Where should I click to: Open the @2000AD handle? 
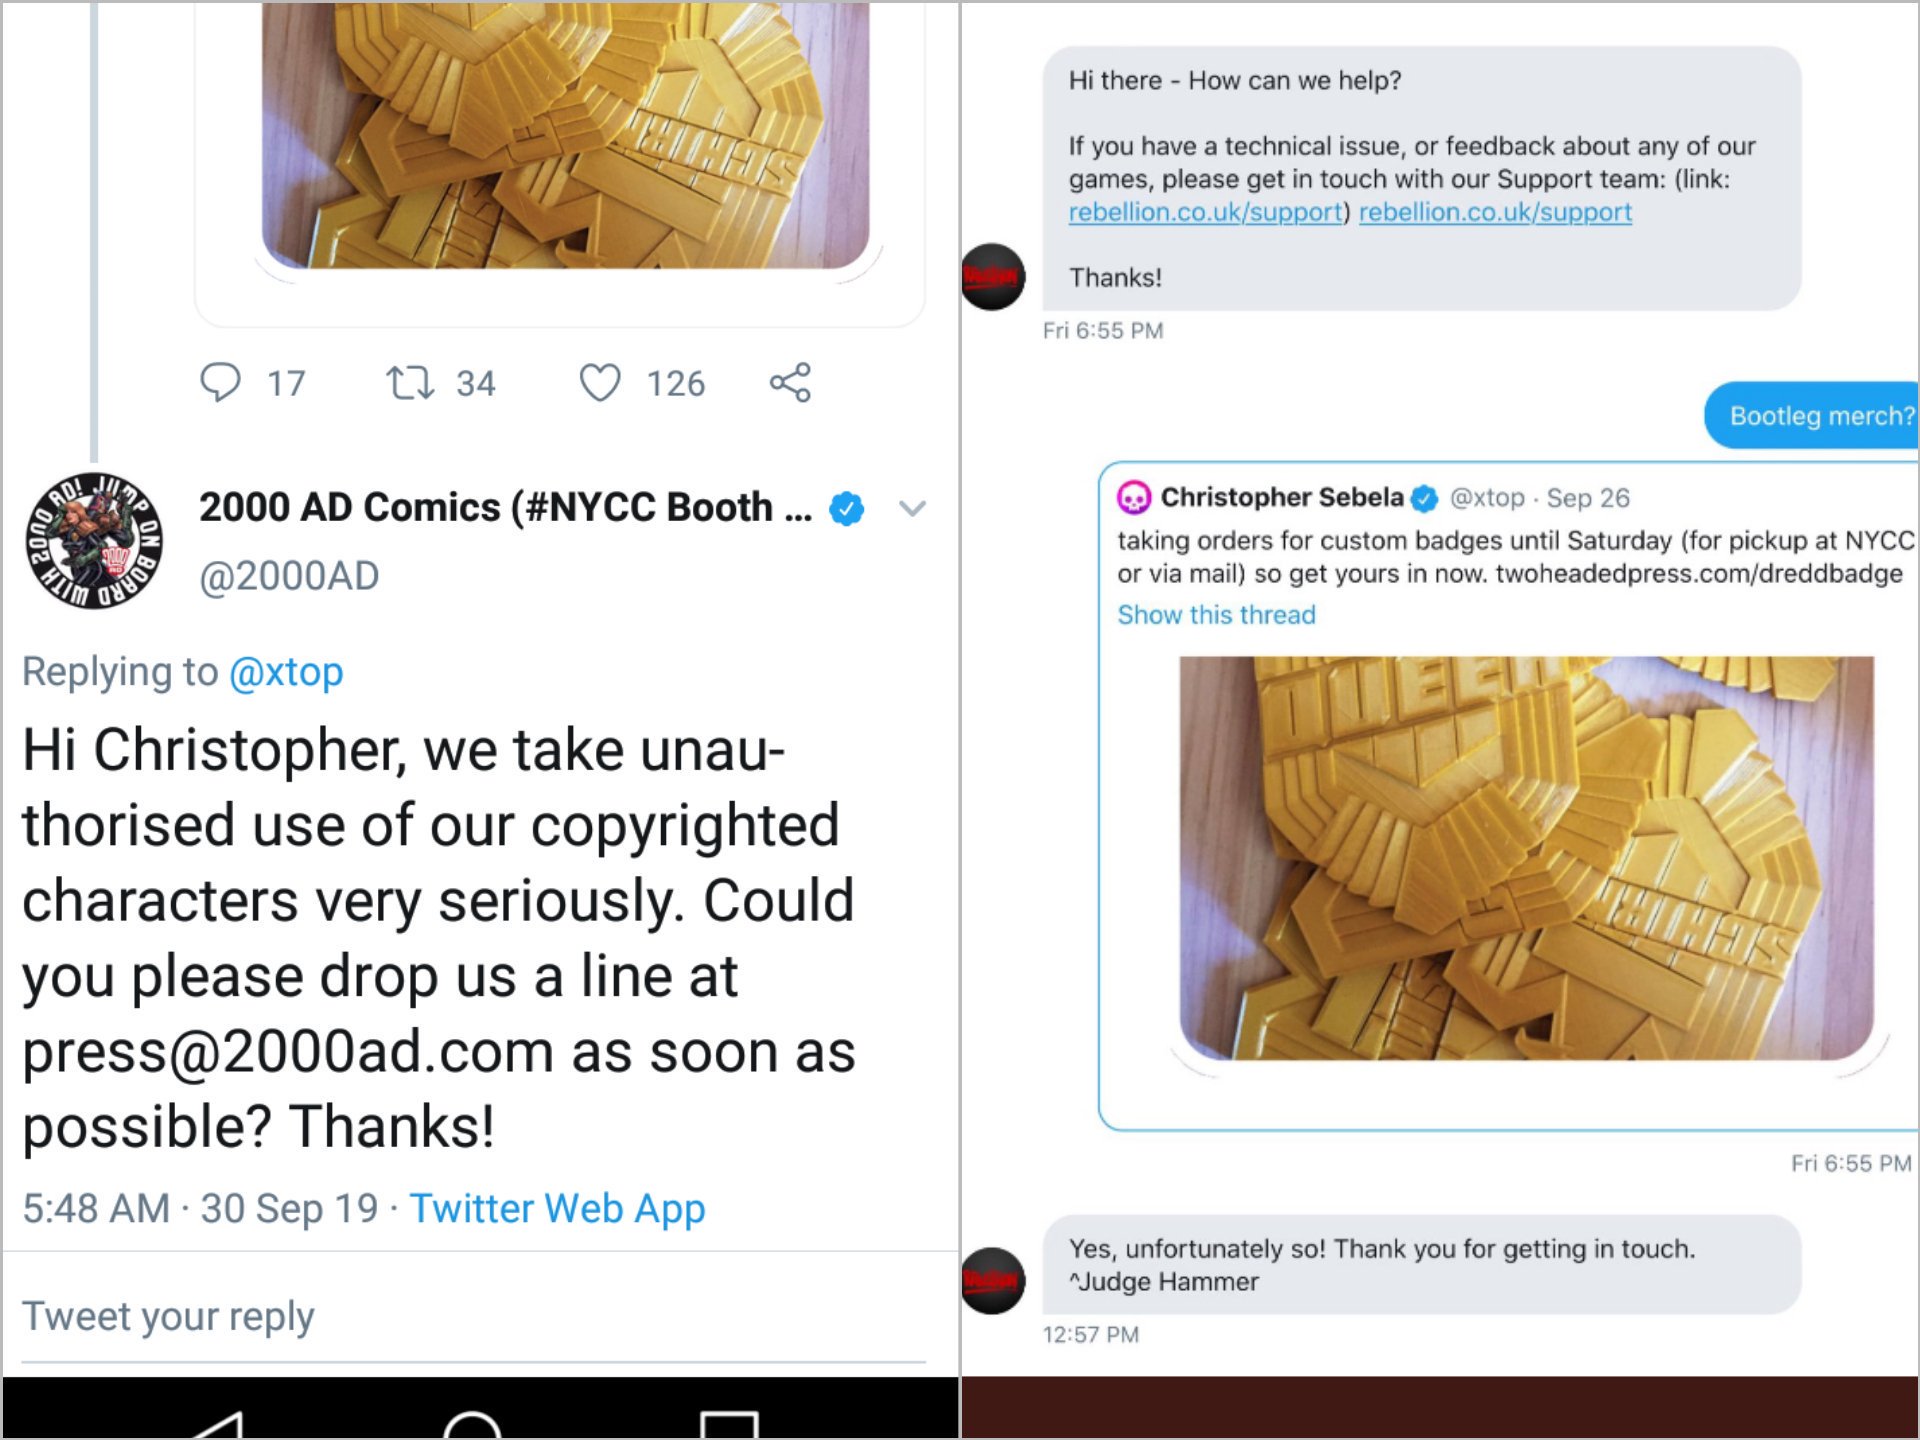289,576
